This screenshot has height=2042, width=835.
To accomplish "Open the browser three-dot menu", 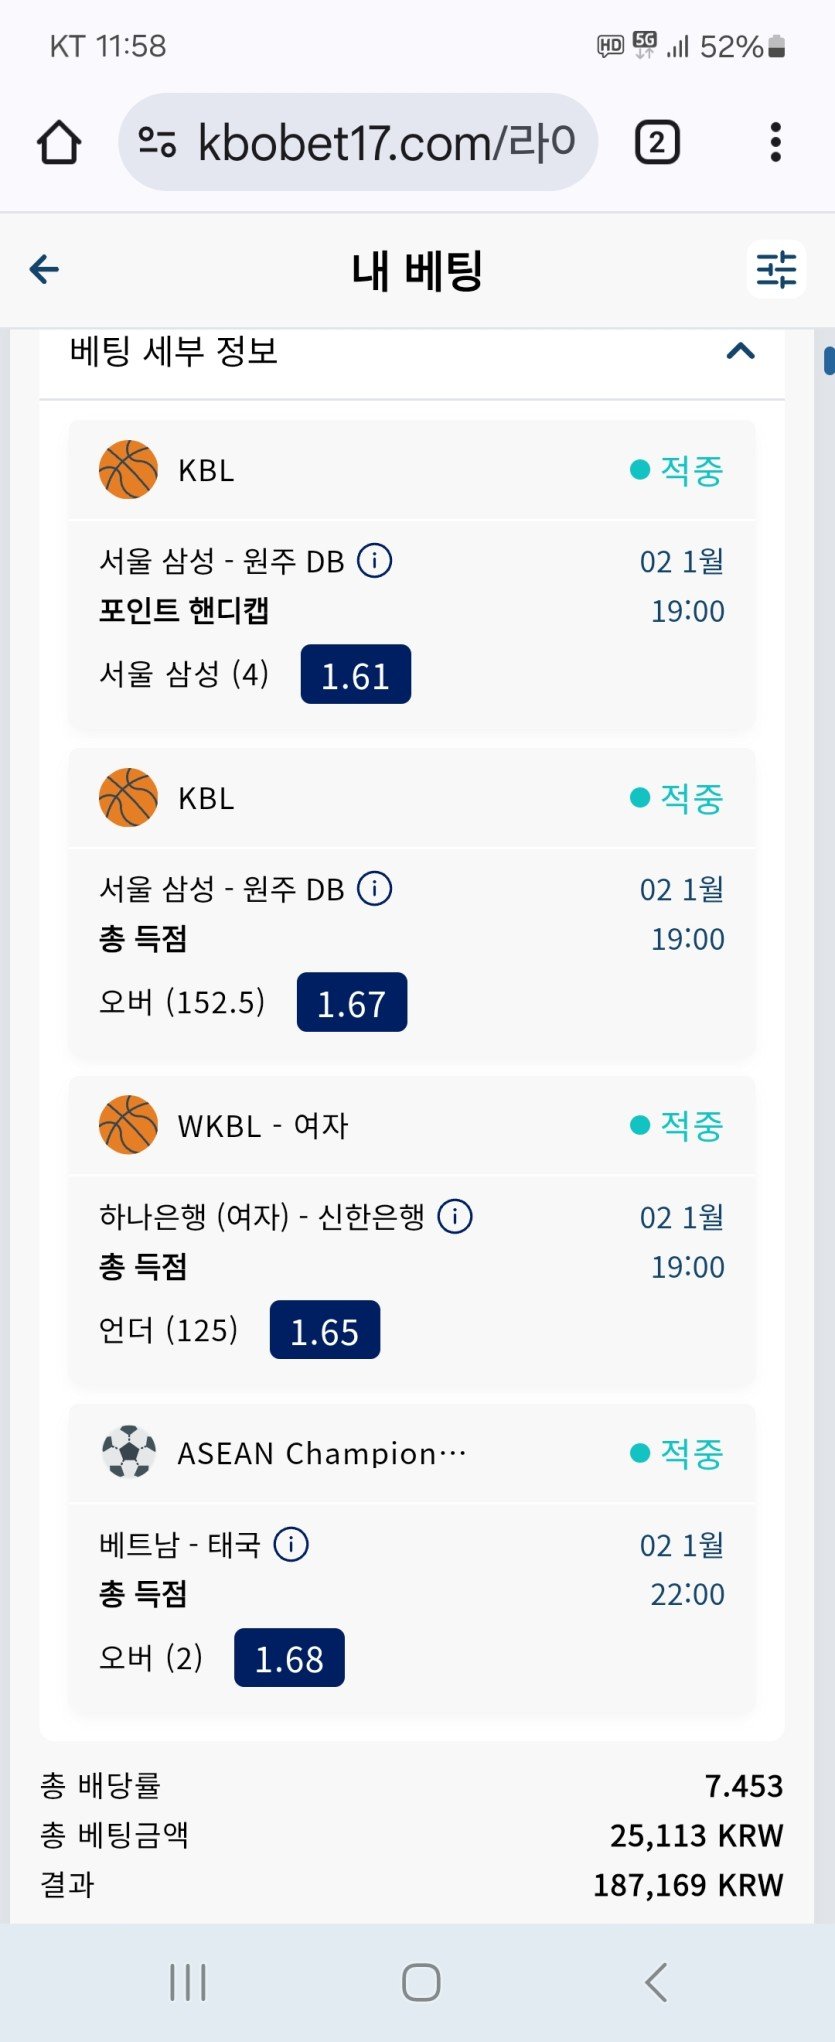I will coord(775,142).
